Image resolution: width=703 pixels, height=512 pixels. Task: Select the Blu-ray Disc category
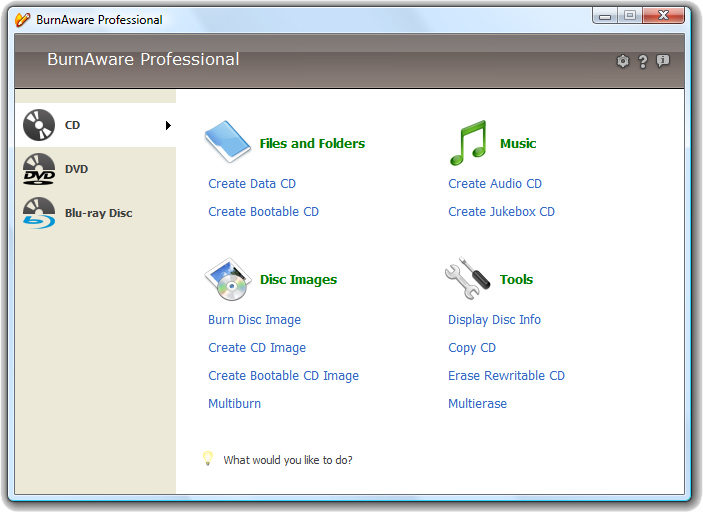click(x=98, y=213)
